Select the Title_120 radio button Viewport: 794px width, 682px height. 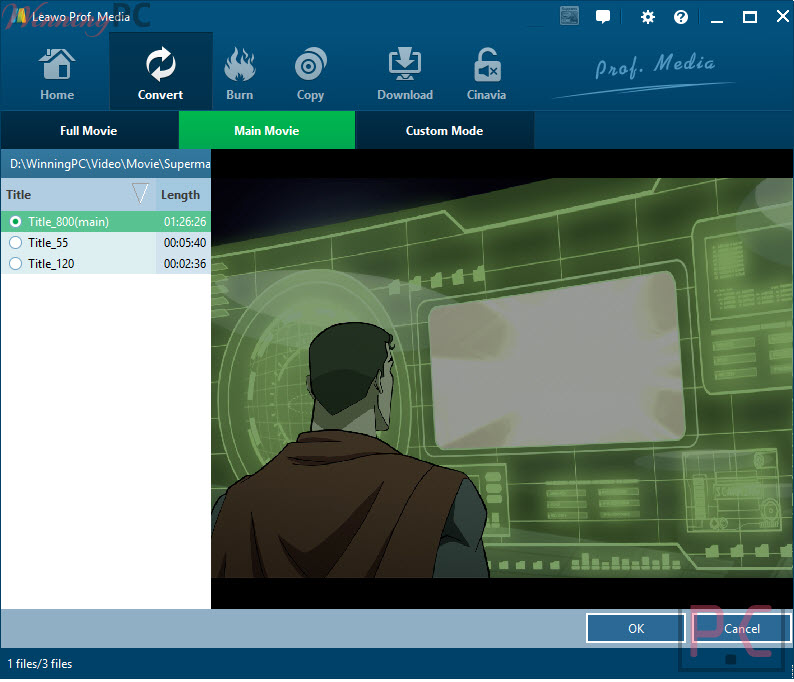pos(15,263)
